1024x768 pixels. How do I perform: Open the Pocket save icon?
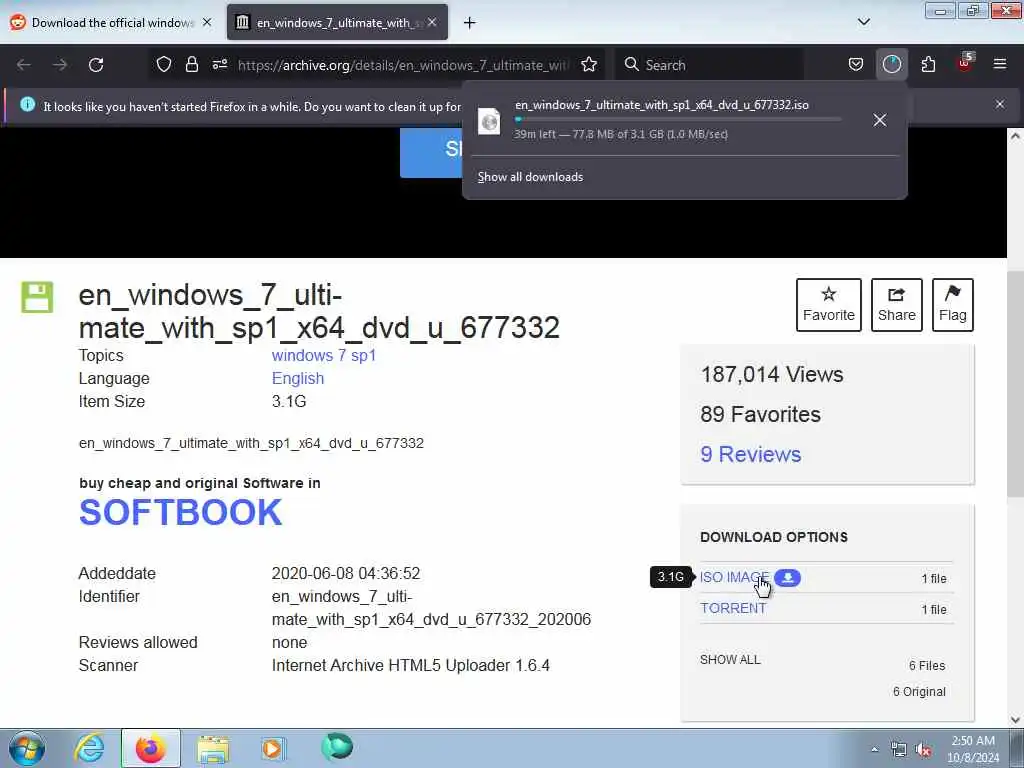(x=856, y=64)
